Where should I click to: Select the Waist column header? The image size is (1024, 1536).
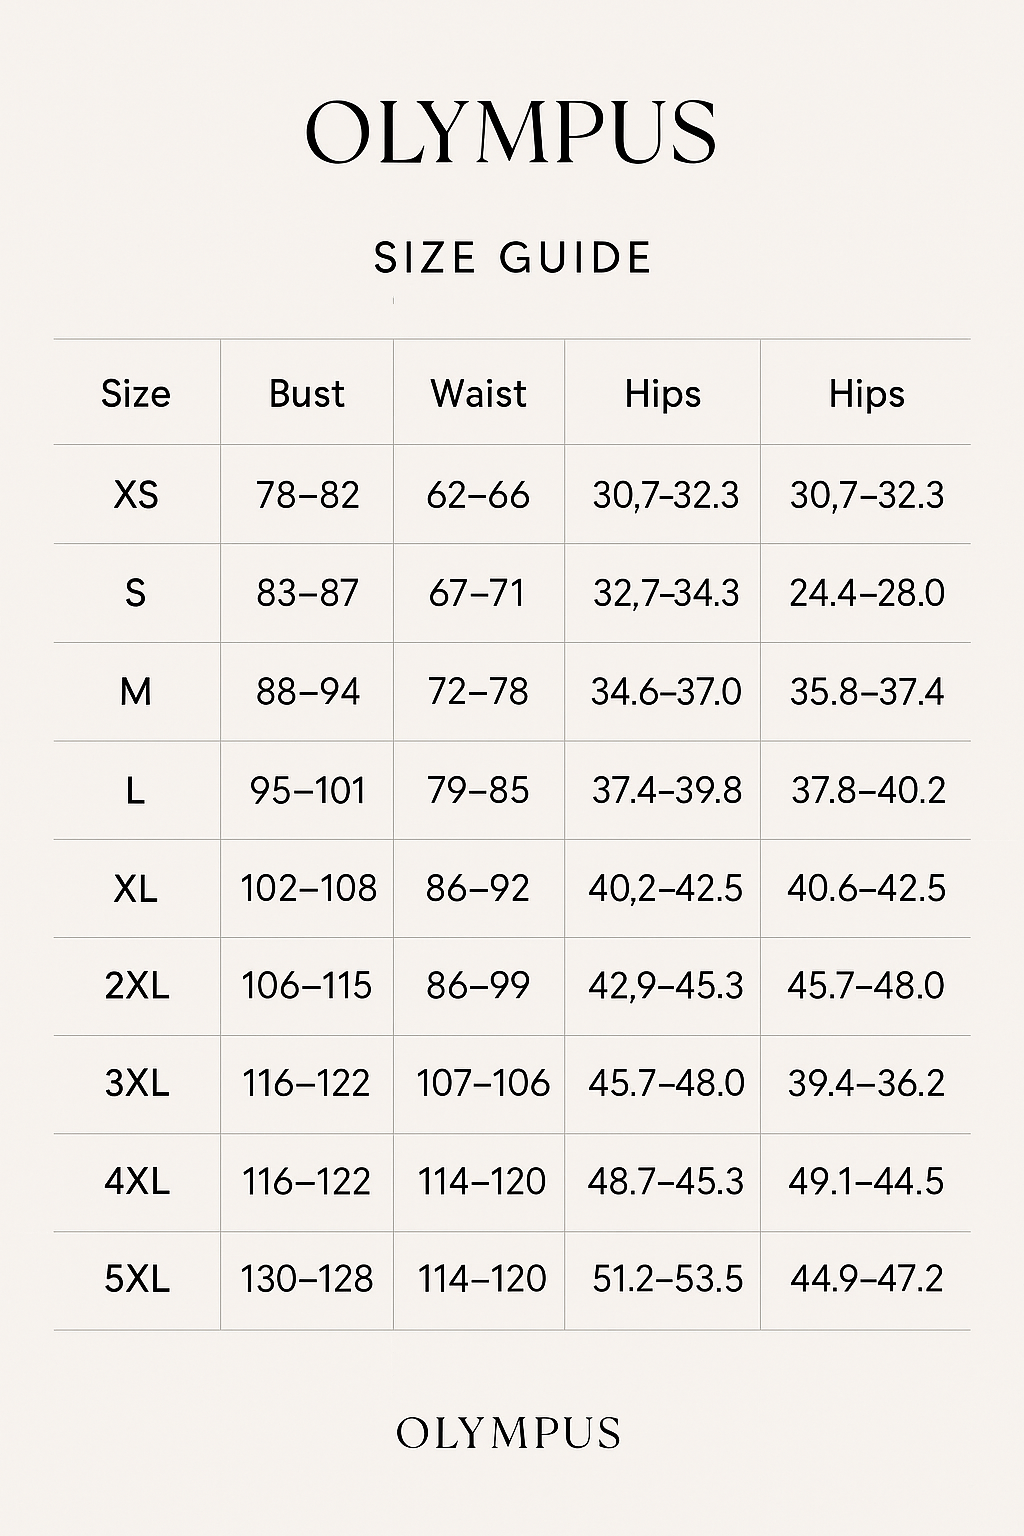pyautogui.click(x=478, y=394)
